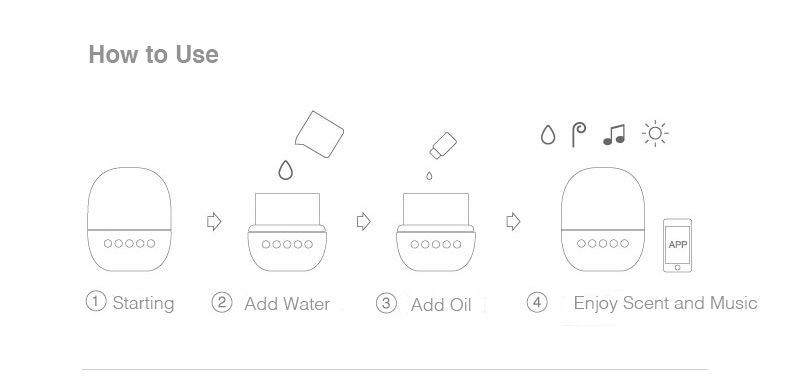This screenshot has width=790, height=380.
Task: Click the closed diffuser in step one
Action: coord(129,219)
